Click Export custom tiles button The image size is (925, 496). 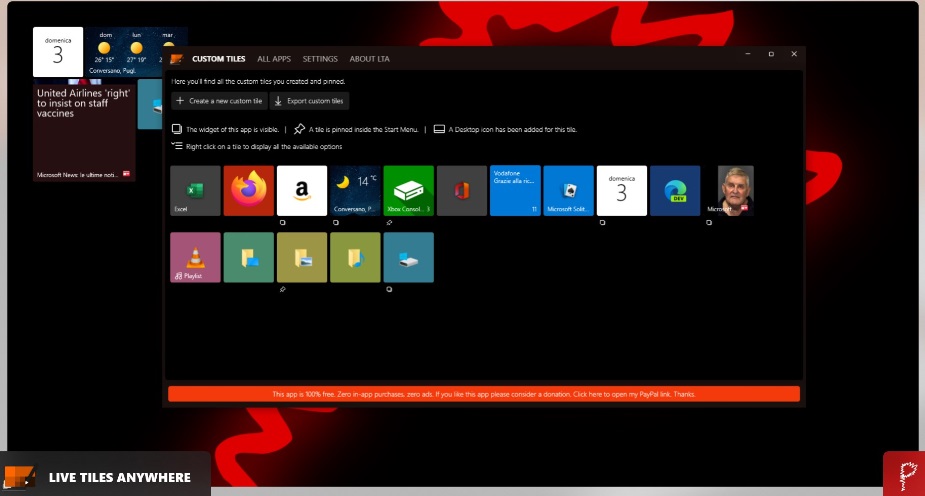point(309,101)
